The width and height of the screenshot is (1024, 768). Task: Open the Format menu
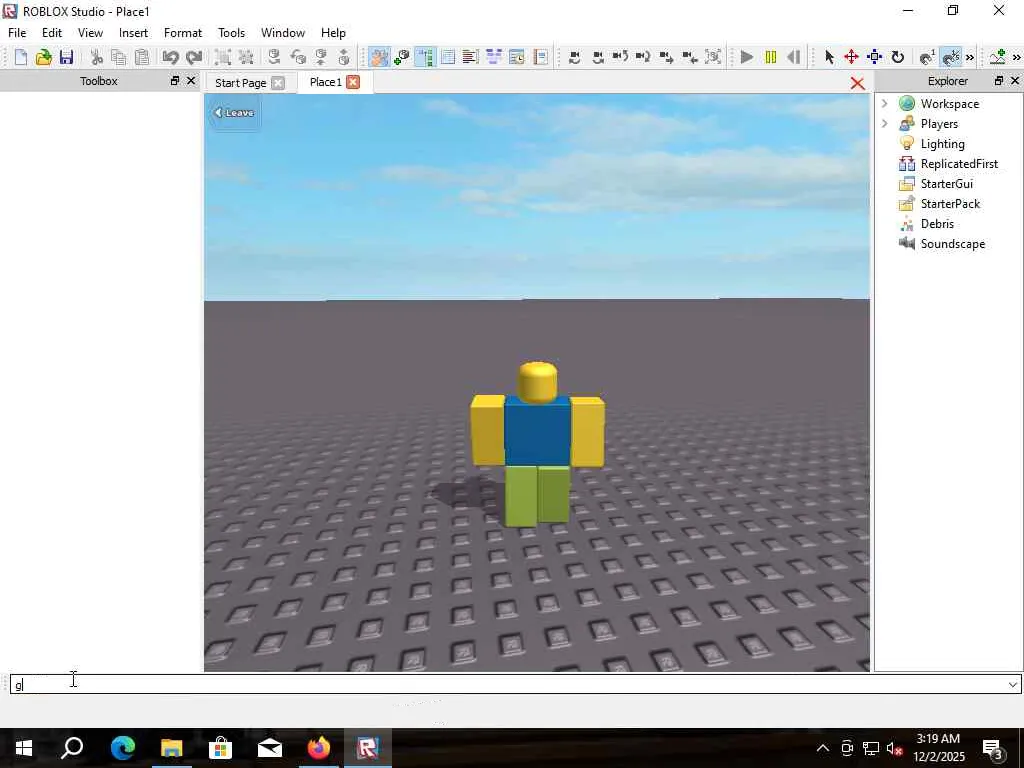[x=183, y=33]
